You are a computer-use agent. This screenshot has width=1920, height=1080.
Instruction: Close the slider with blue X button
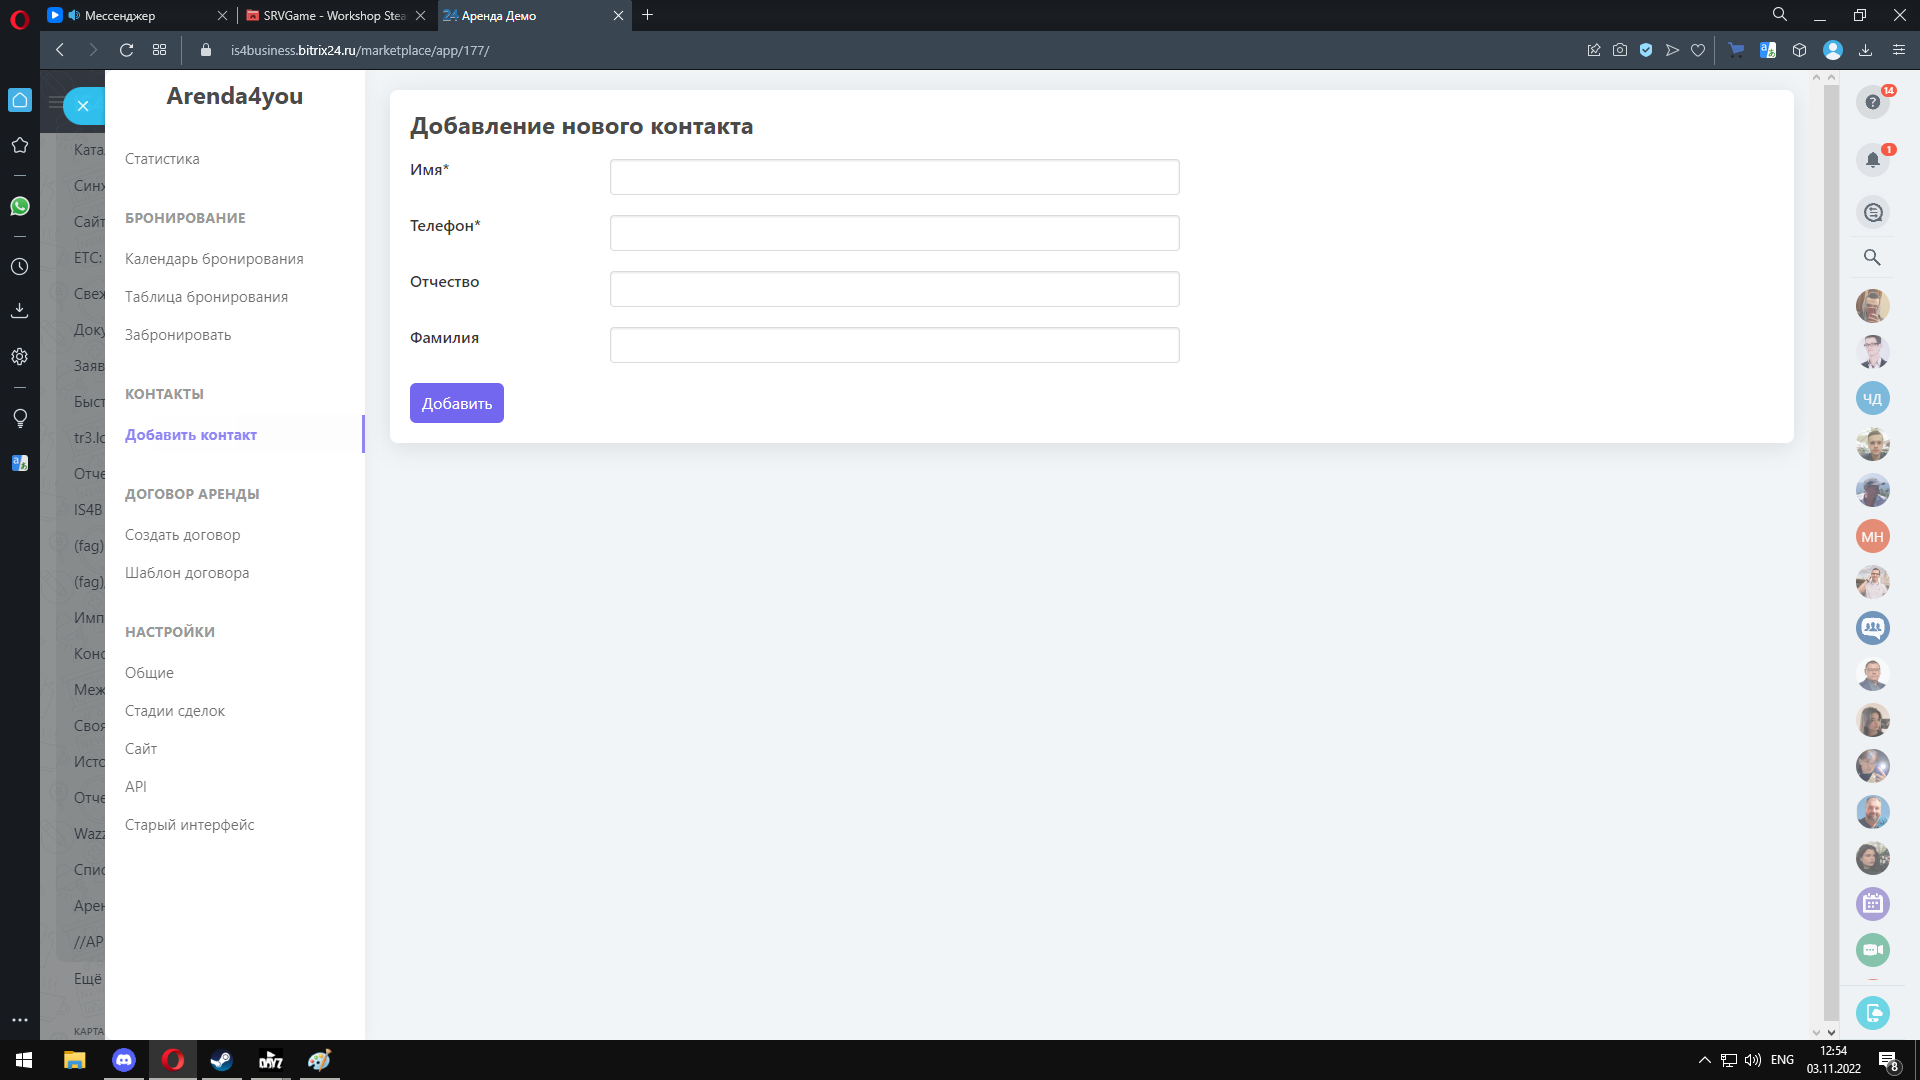tap(83, 106)
